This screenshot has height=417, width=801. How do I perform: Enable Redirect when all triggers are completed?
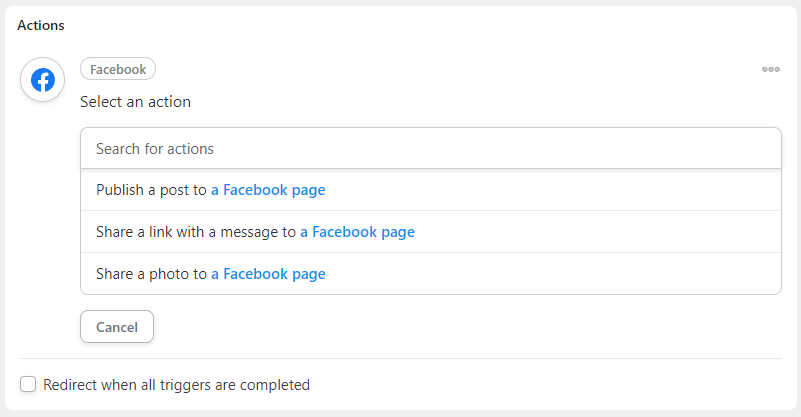click(28, 384)
